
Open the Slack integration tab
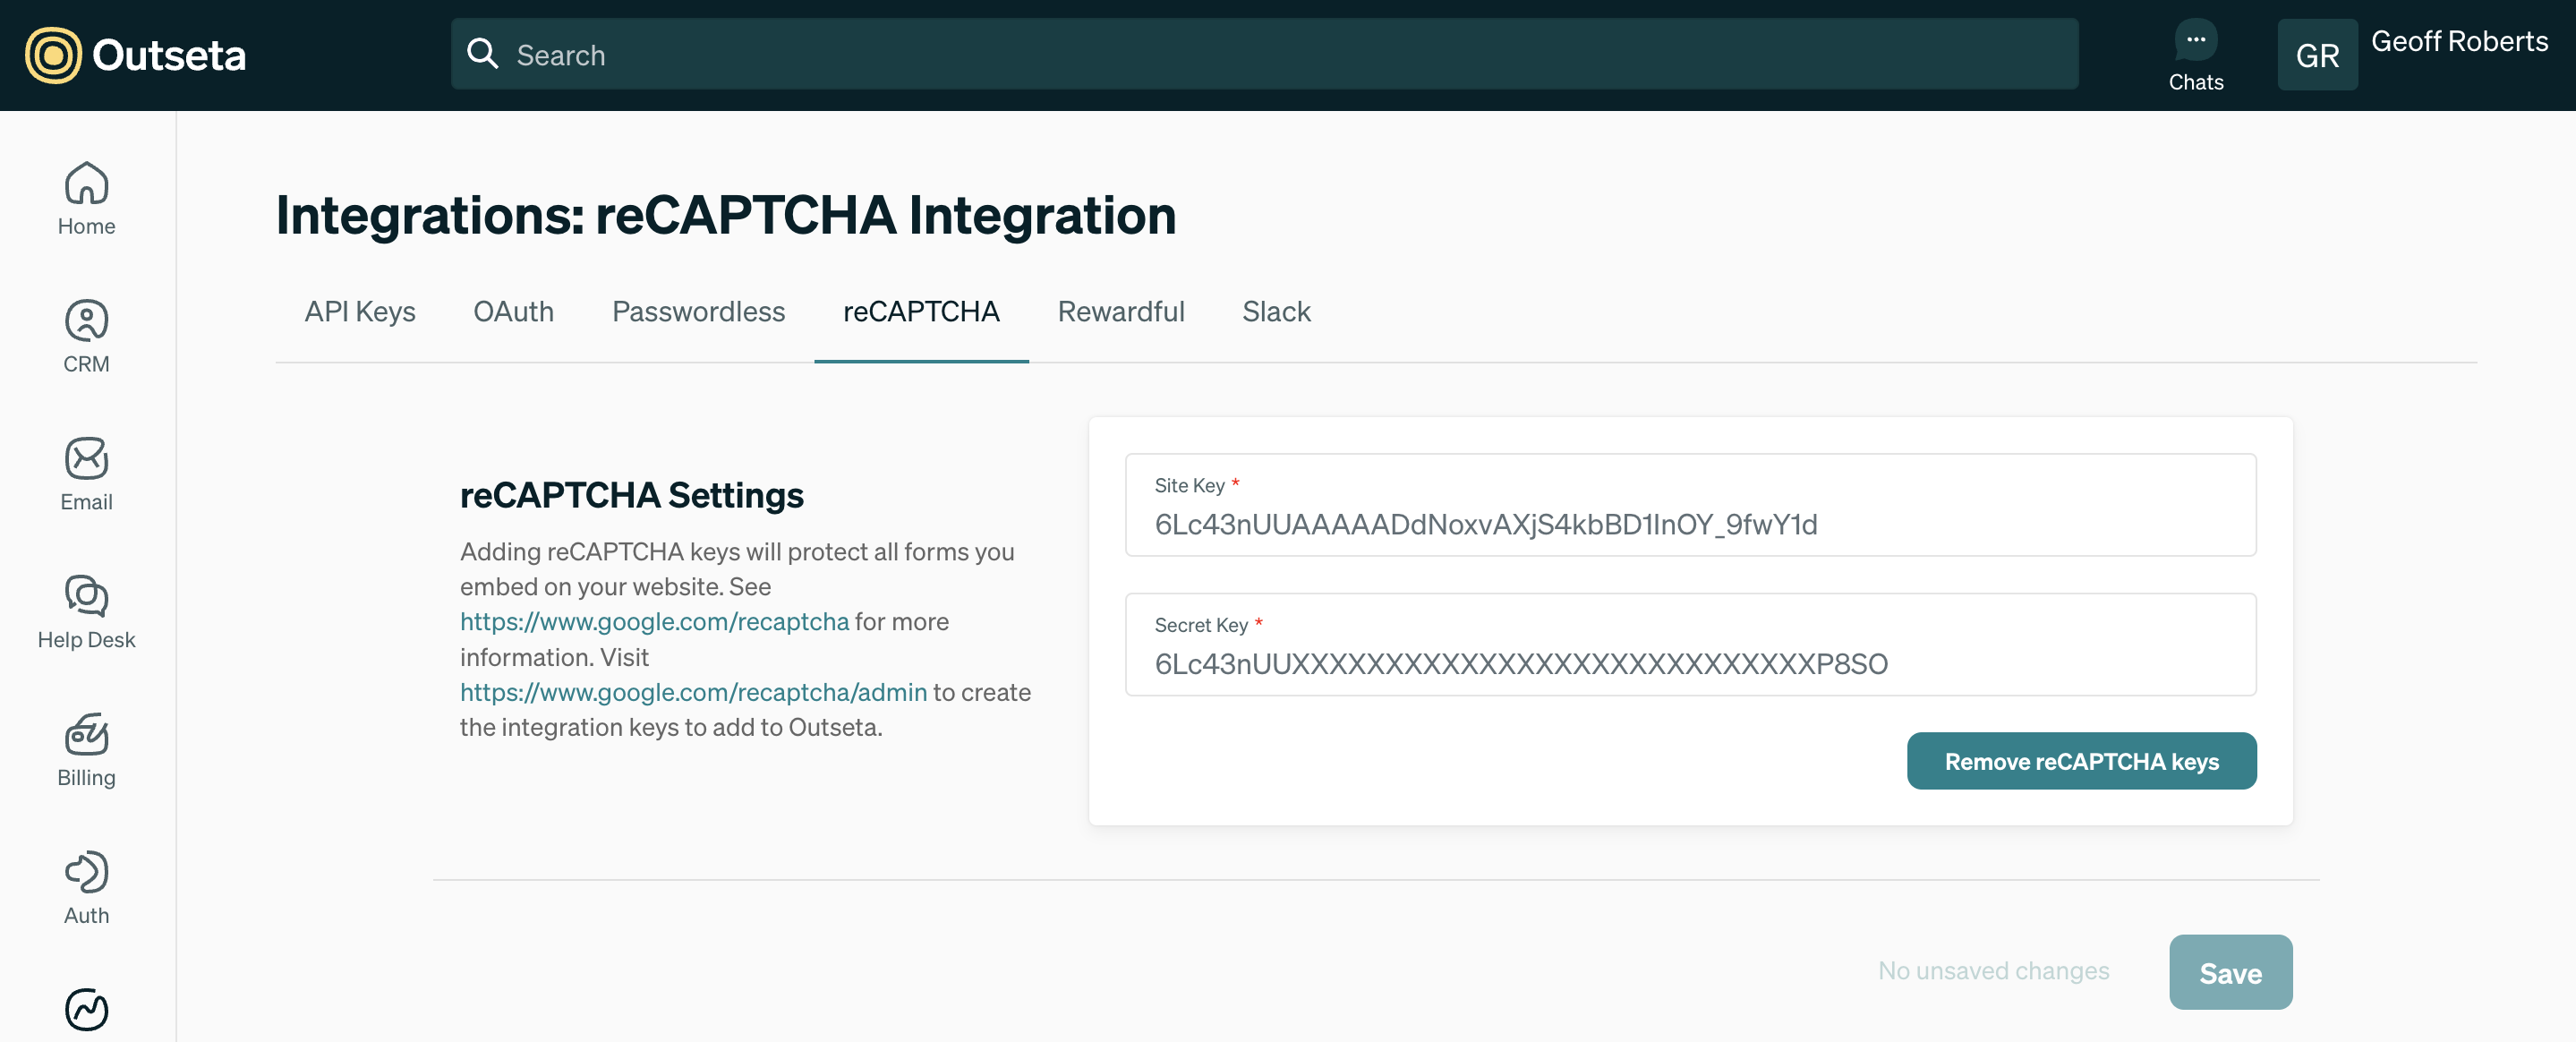click(x=1275, y=312)
